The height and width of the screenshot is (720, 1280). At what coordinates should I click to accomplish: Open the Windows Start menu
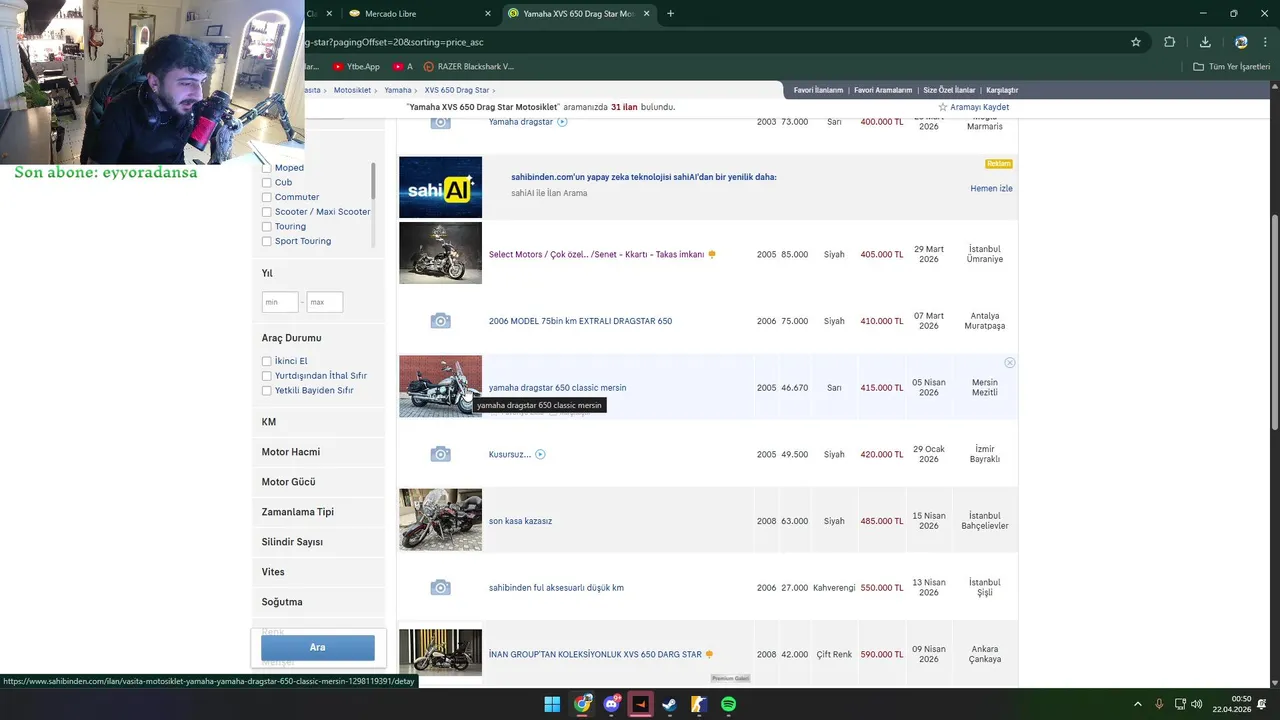(552, 704)
